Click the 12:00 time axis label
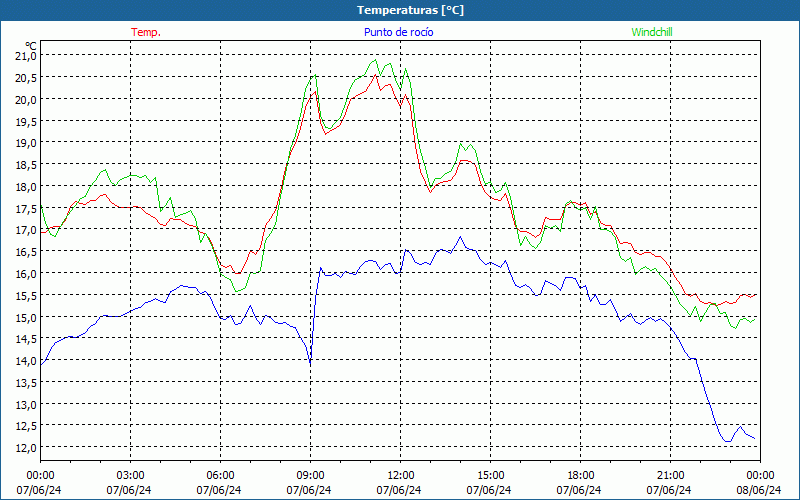The height and width of the screenshot is (500, 800). point(401,476)
